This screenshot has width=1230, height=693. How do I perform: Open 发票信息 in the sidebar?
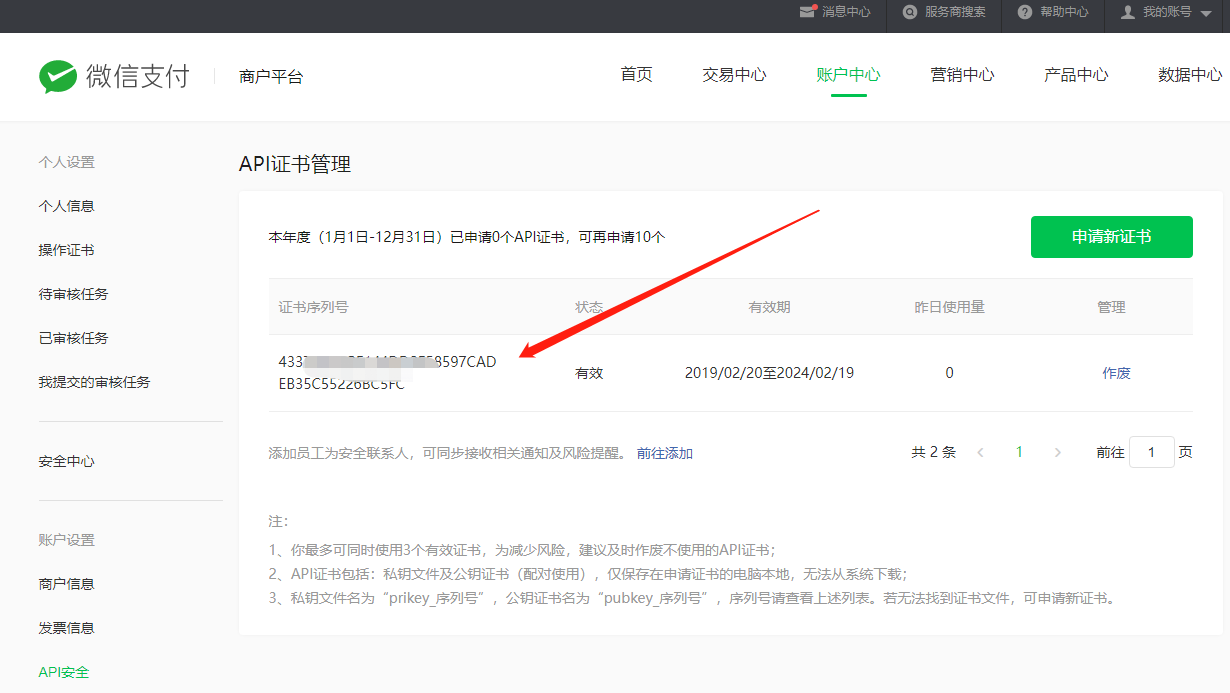(67, 628)
